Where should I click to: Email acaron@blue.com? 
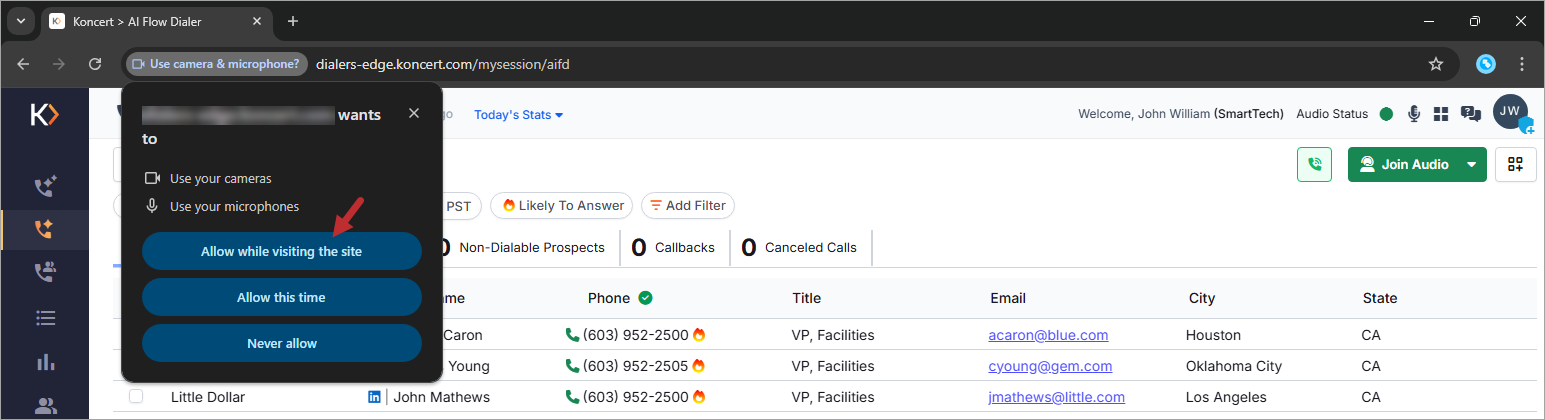coord(1048,335)
